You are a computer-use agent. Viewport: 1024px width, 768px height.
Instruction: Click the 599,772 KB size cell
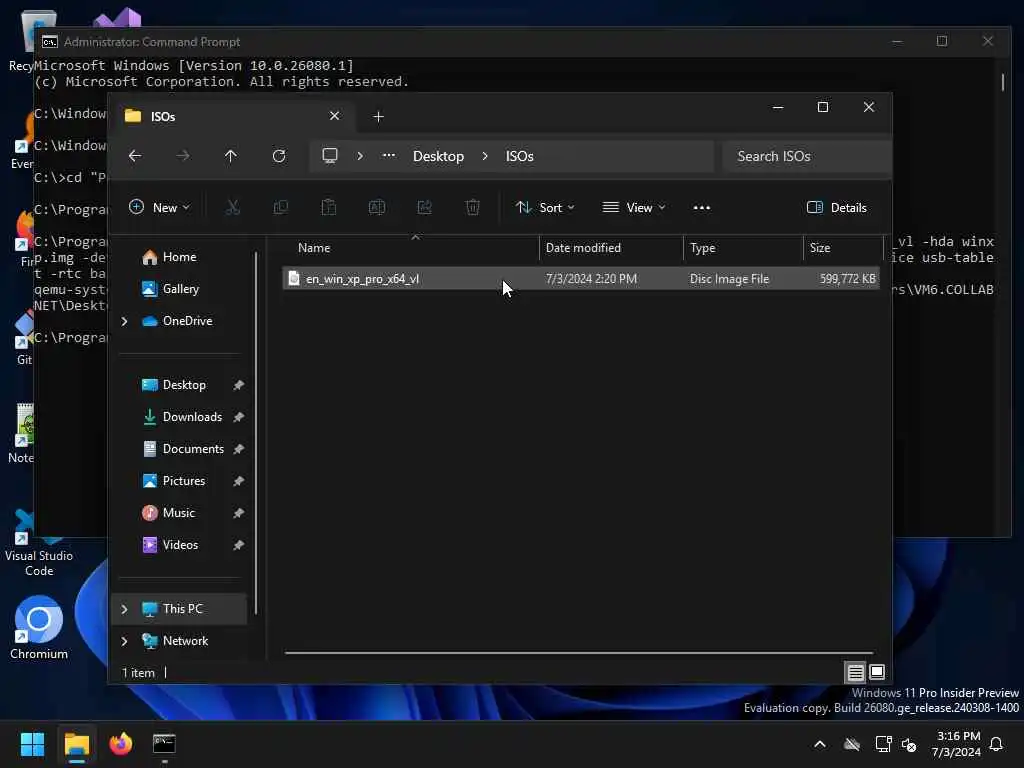click(848, 279)
